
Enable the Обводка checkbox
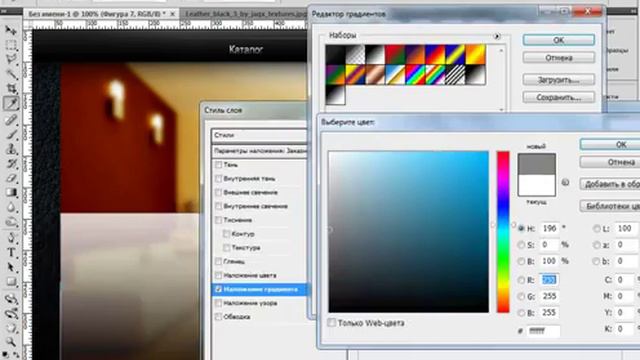click(x=218, y=317)
